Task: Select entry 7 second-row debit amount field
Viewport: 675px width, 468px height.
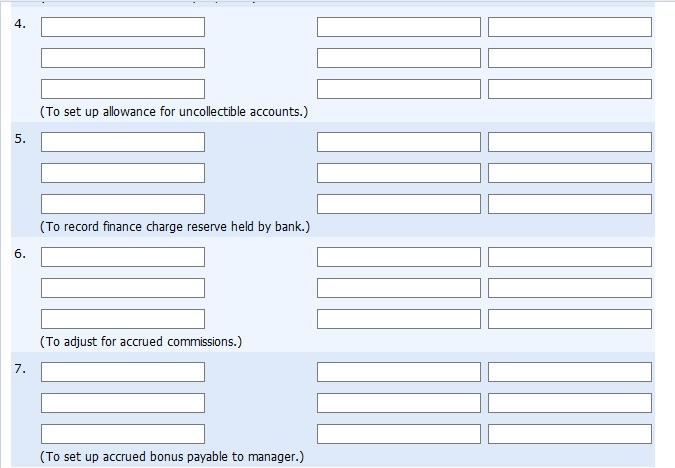Action: (x=399, y=403)
